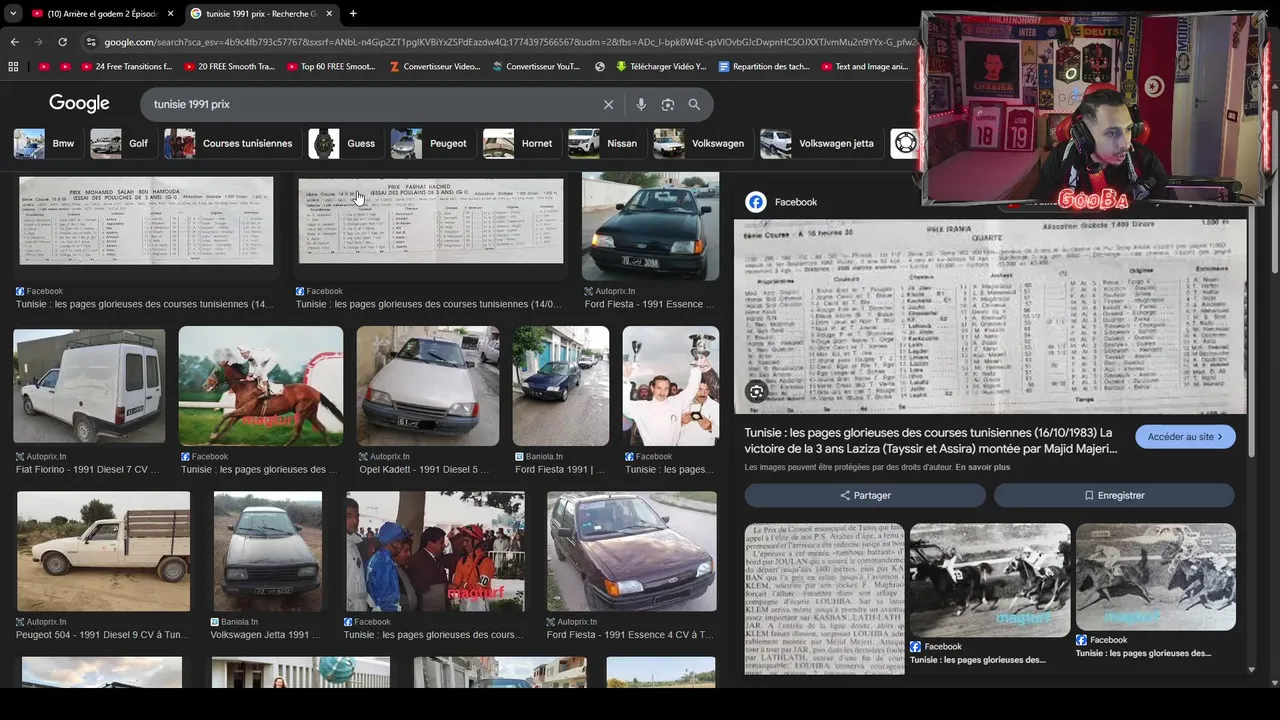1280x720 pixels.
Task: Open the first YouTube bookmark icon
Action: coord(43,67)
